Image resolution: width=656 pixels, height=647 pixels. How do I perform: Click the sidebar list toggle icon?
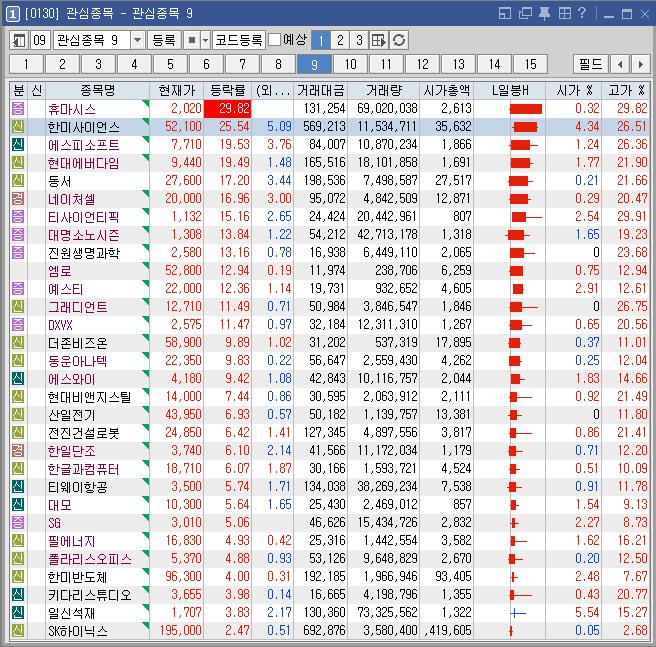(19, 41)
